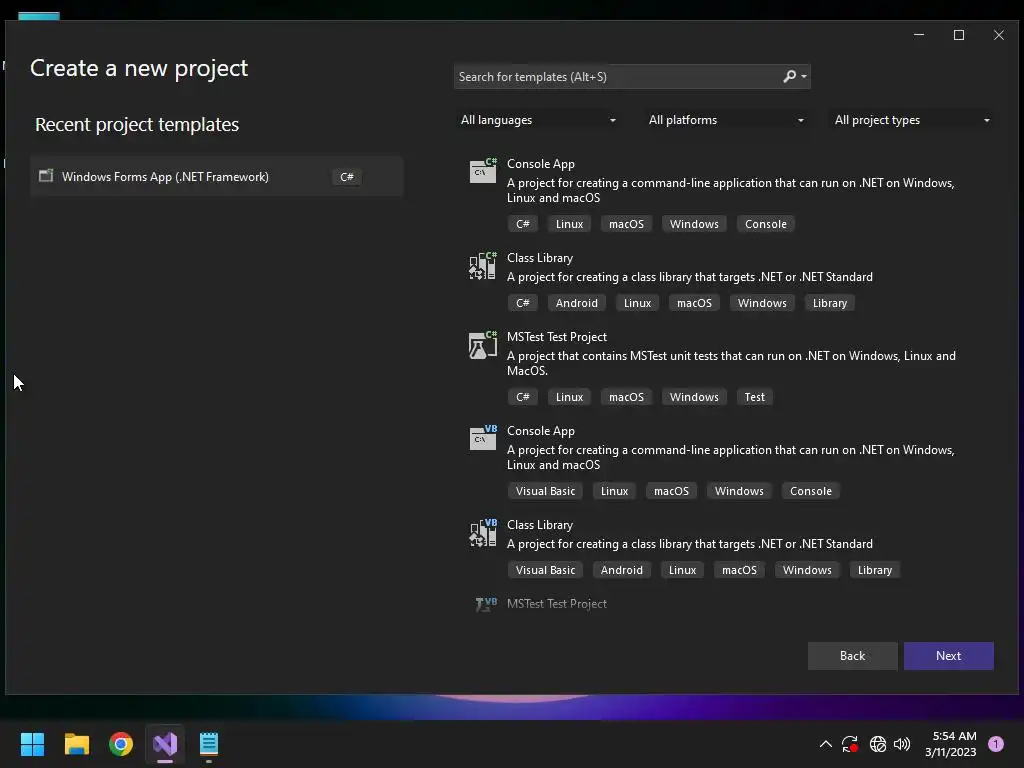Open the search options dropdown arrow

point(804,76)
